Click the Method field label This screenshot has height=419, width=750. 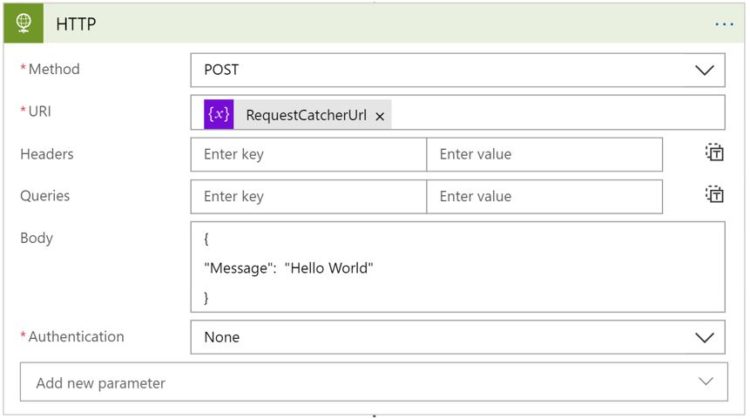pyautogui.click(x=54, y=69)
